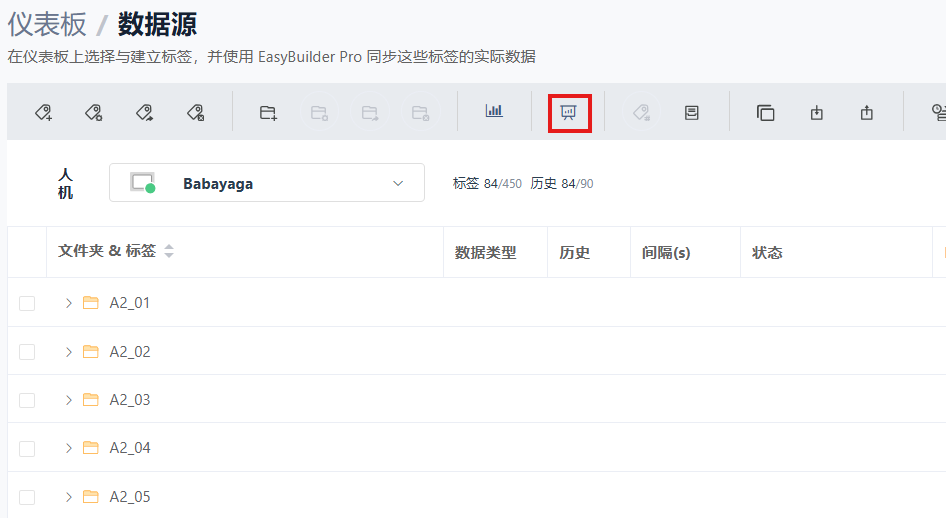Click the export (upload arrow) icon
Viewport: 946px width, 518px height.
tap(867, 112)
